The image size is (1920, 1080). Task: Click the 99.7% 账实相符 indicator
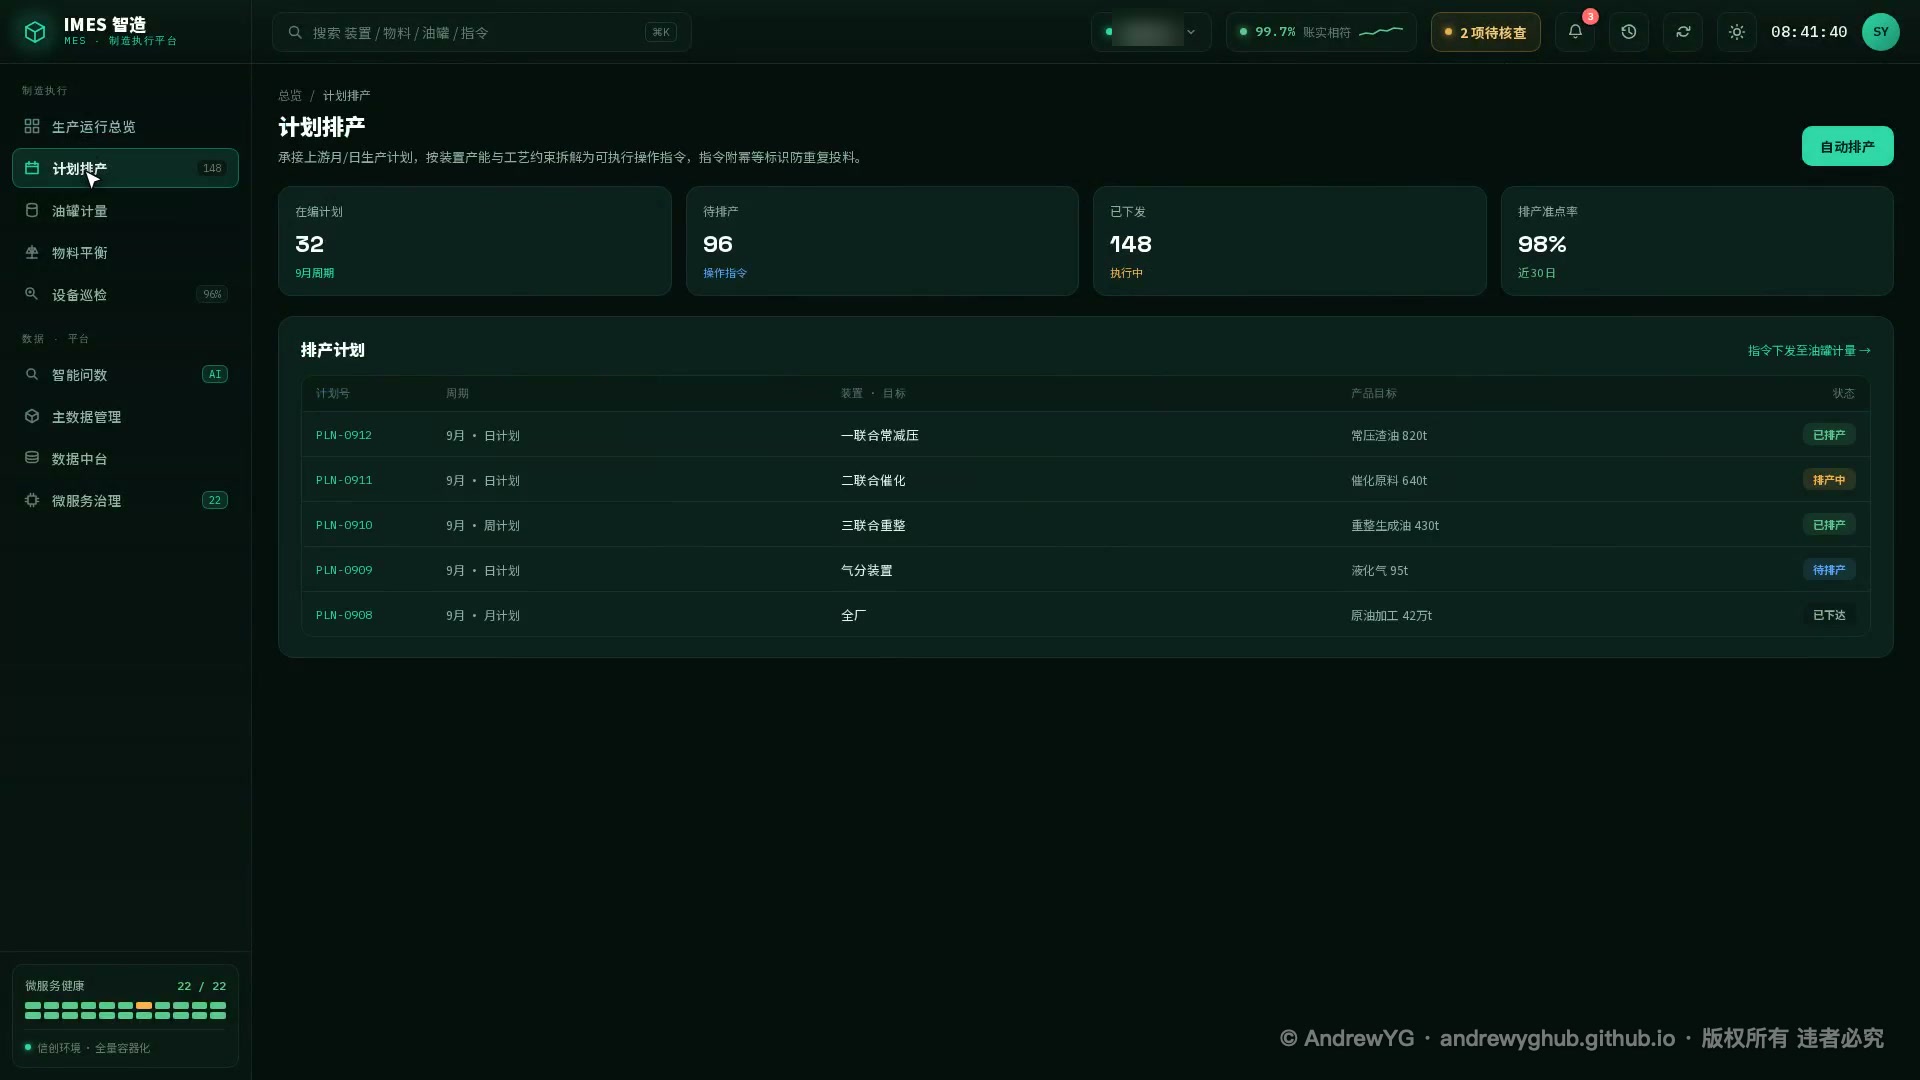point(1321,32)
